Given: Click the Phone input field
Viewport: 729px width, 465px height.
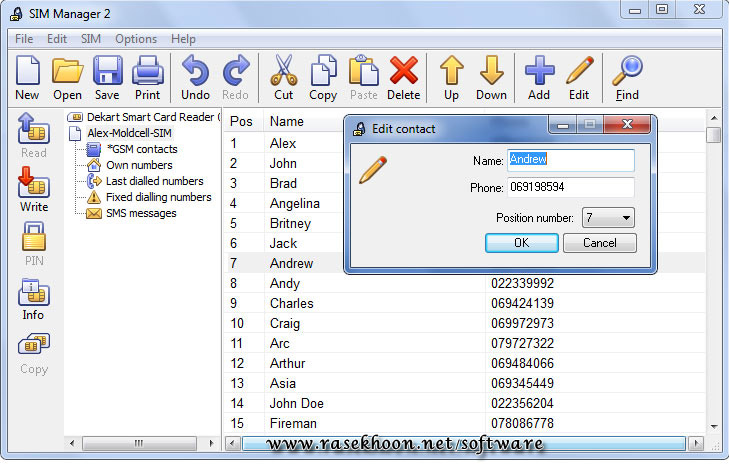Looking at the screenshot, I should click(570, 187).
